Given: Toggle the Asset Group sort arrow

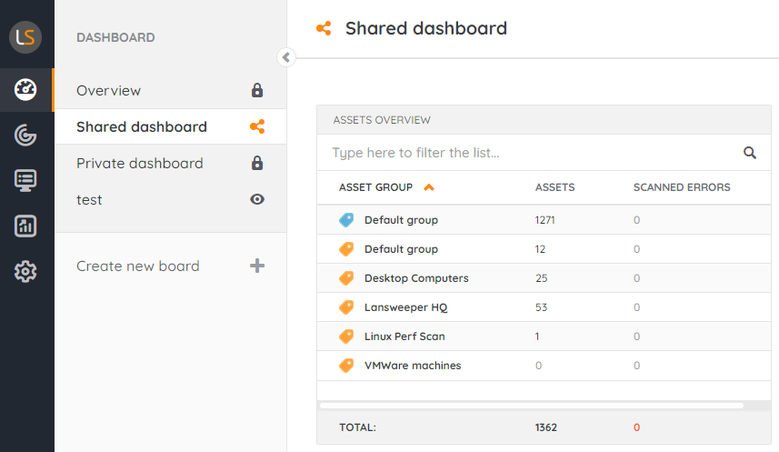Looking at the screenshot, I should tap(429, 187).
